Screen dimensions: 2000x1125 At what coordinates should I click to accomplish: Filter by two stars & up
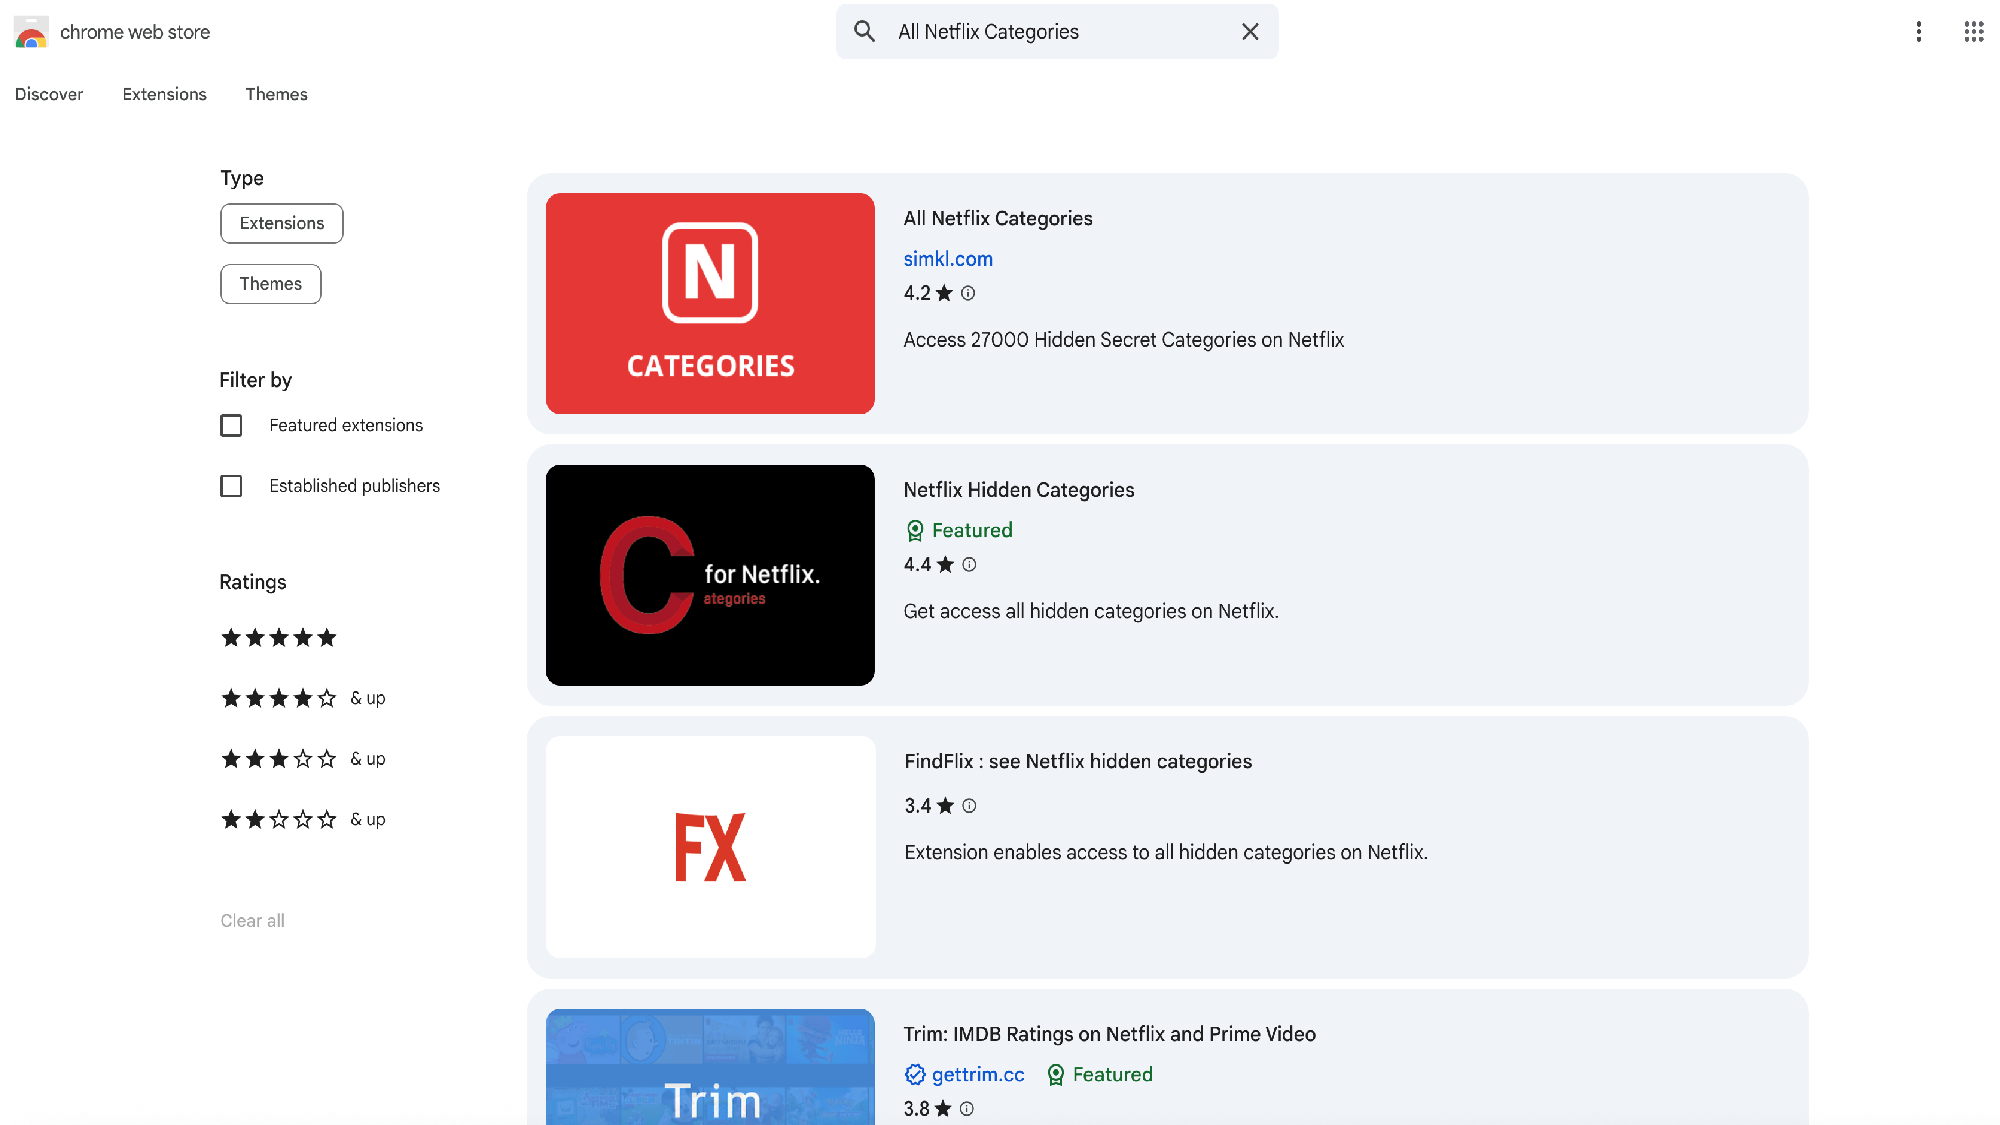point(302,820)
